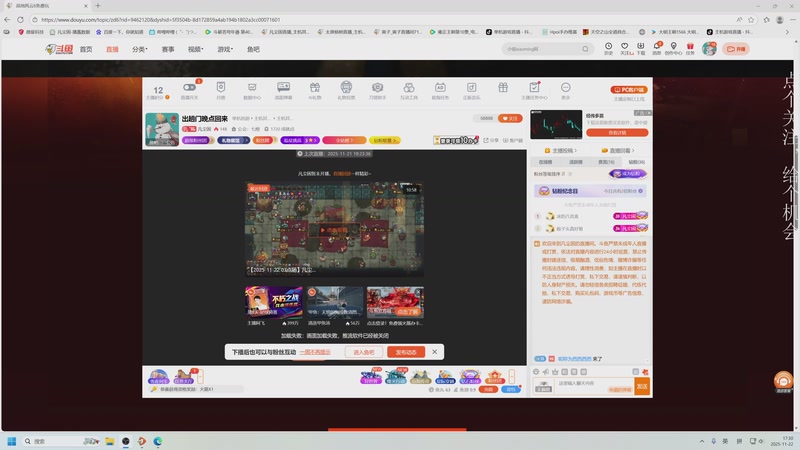The image size is (800, 450).
Task: Click the orange send button in chat
Action: 642,386
